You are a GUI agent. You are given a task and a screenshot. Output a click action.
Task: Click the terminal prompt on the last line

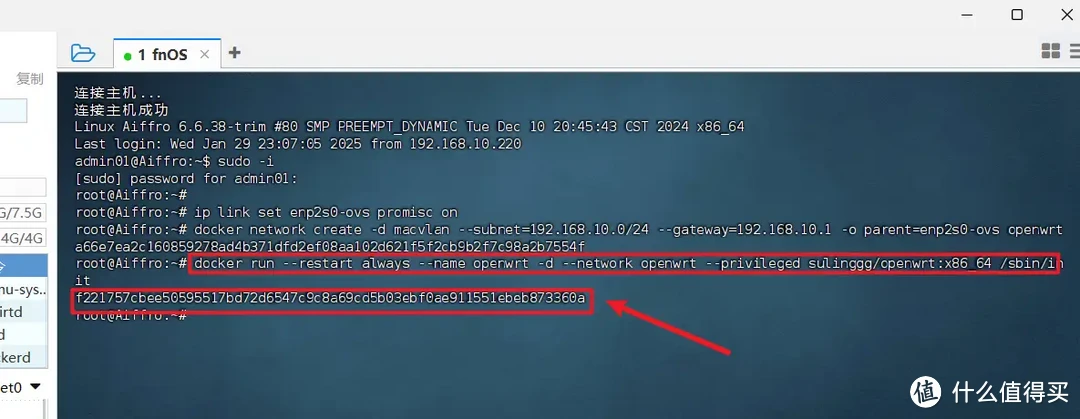[131, 316]
